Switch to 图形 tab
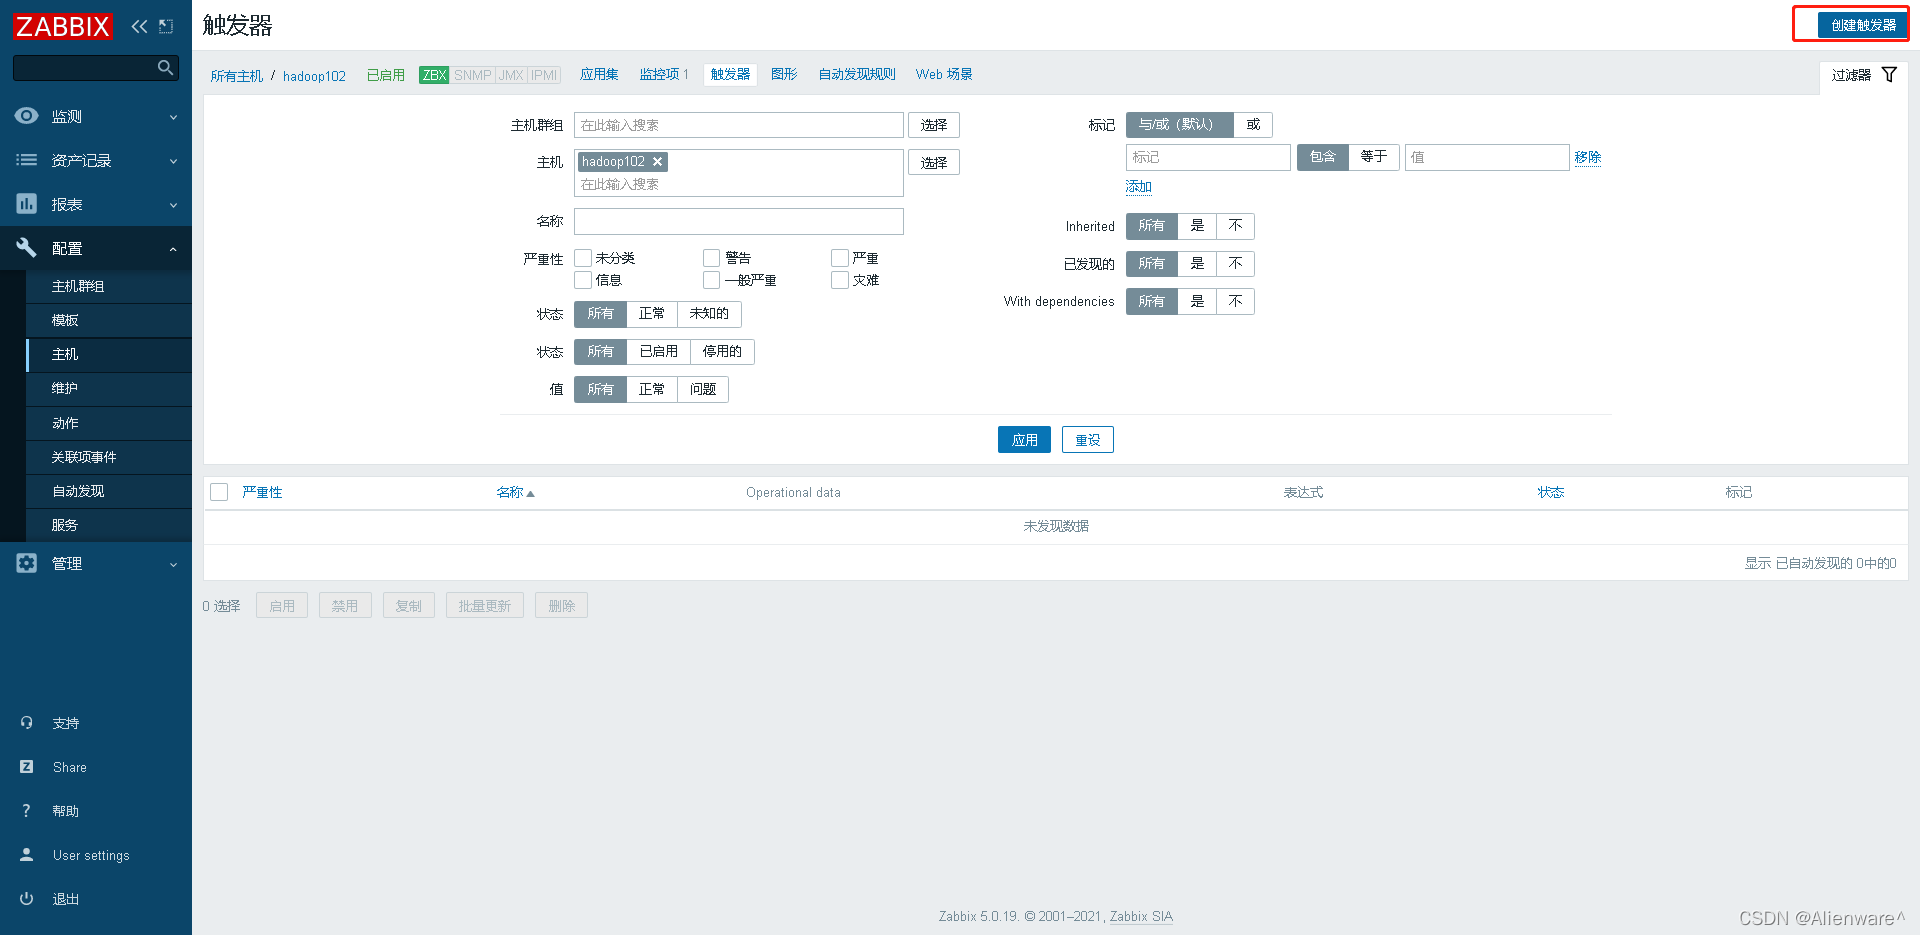This screenshot has width=1920, height=935. [x=784, y=75]
